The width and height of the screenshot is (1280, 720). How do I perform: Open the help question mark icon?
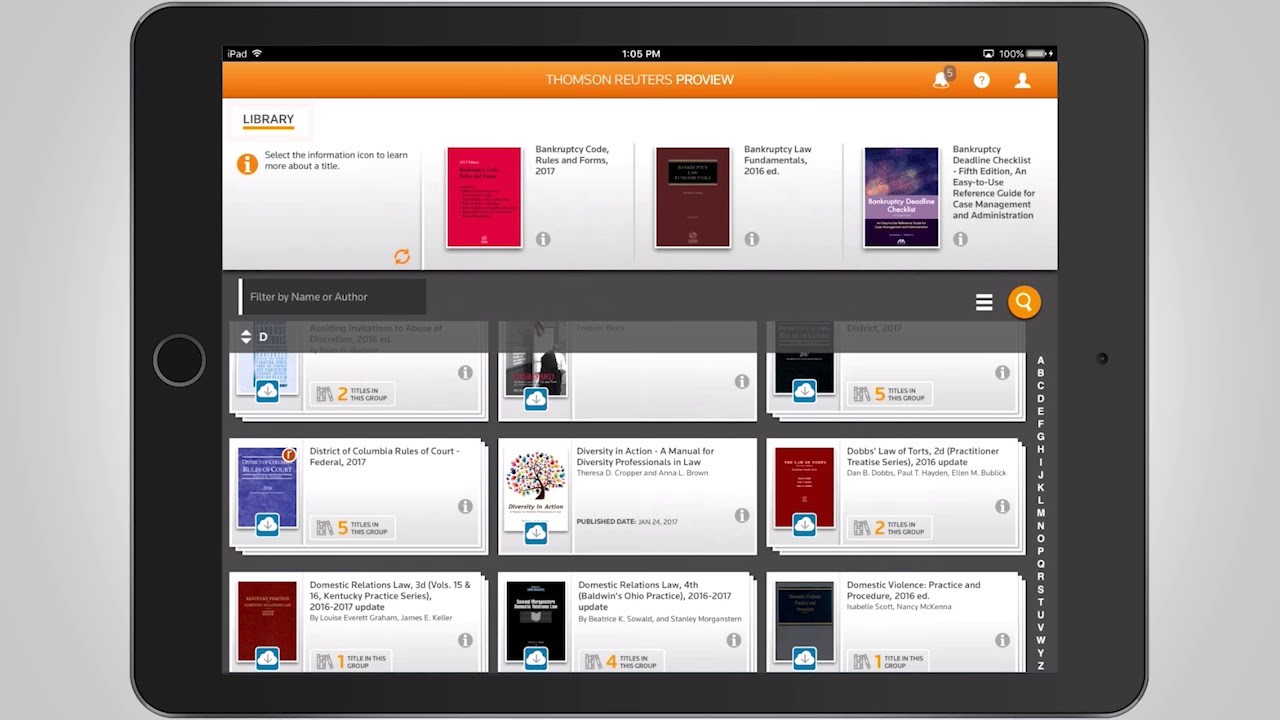click(x=982, y=80)
